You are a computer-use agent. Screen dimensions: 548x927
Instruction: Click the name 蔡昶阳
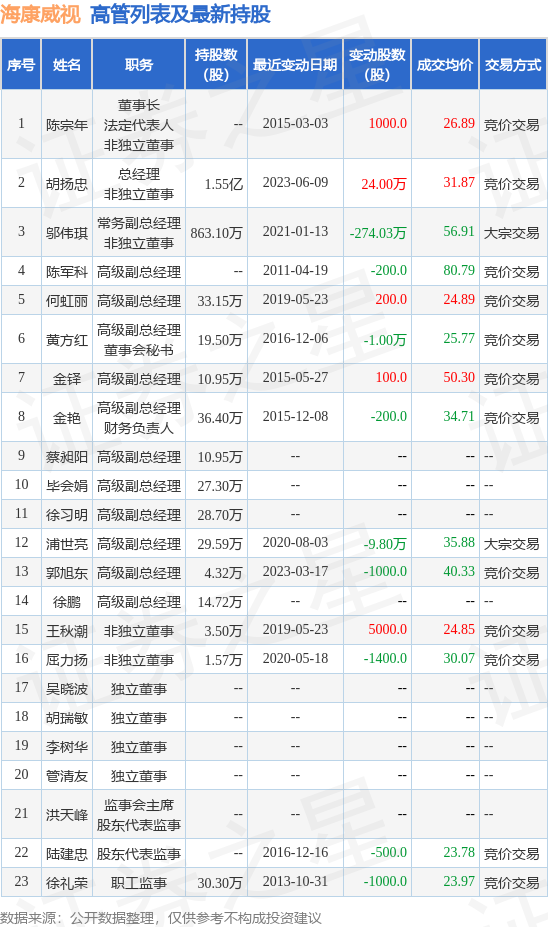67,457
